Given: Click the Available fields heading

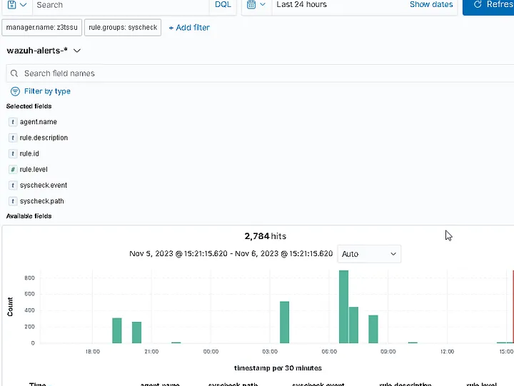Looking at the screenshot, I should pyautogui.click(x=29, y=216).
